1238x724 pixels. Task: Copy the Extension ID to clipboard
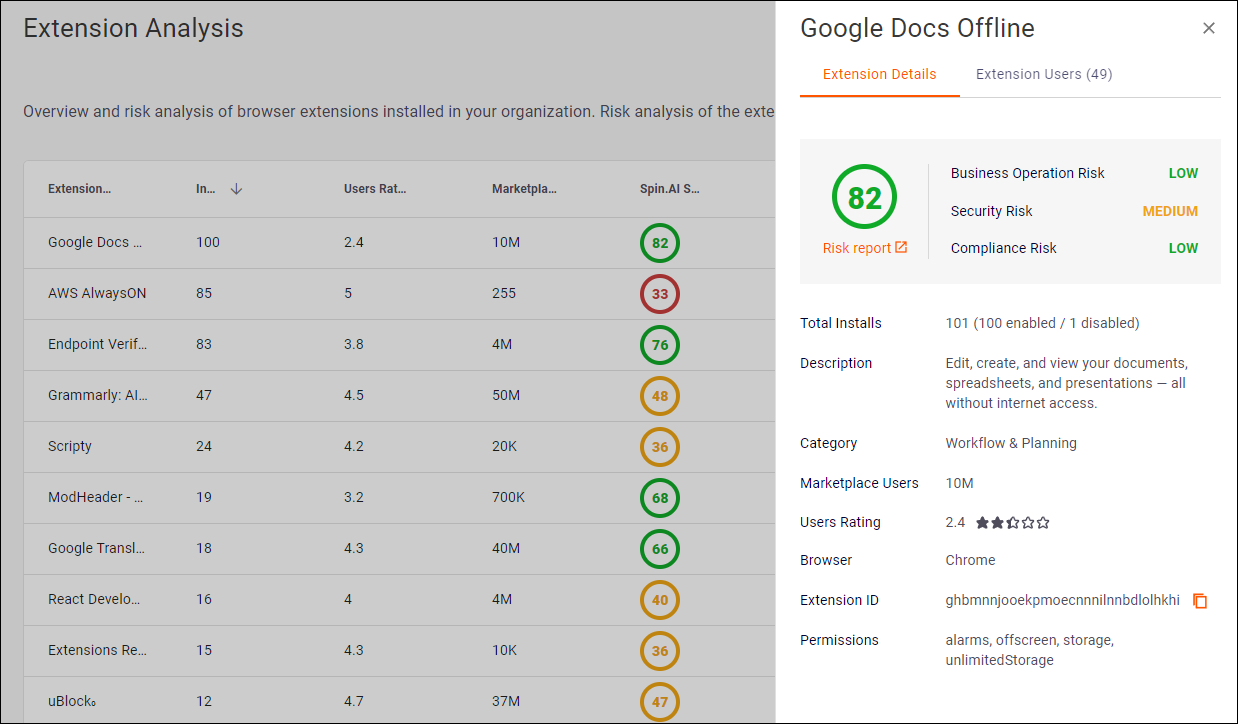pos(1200,601)
